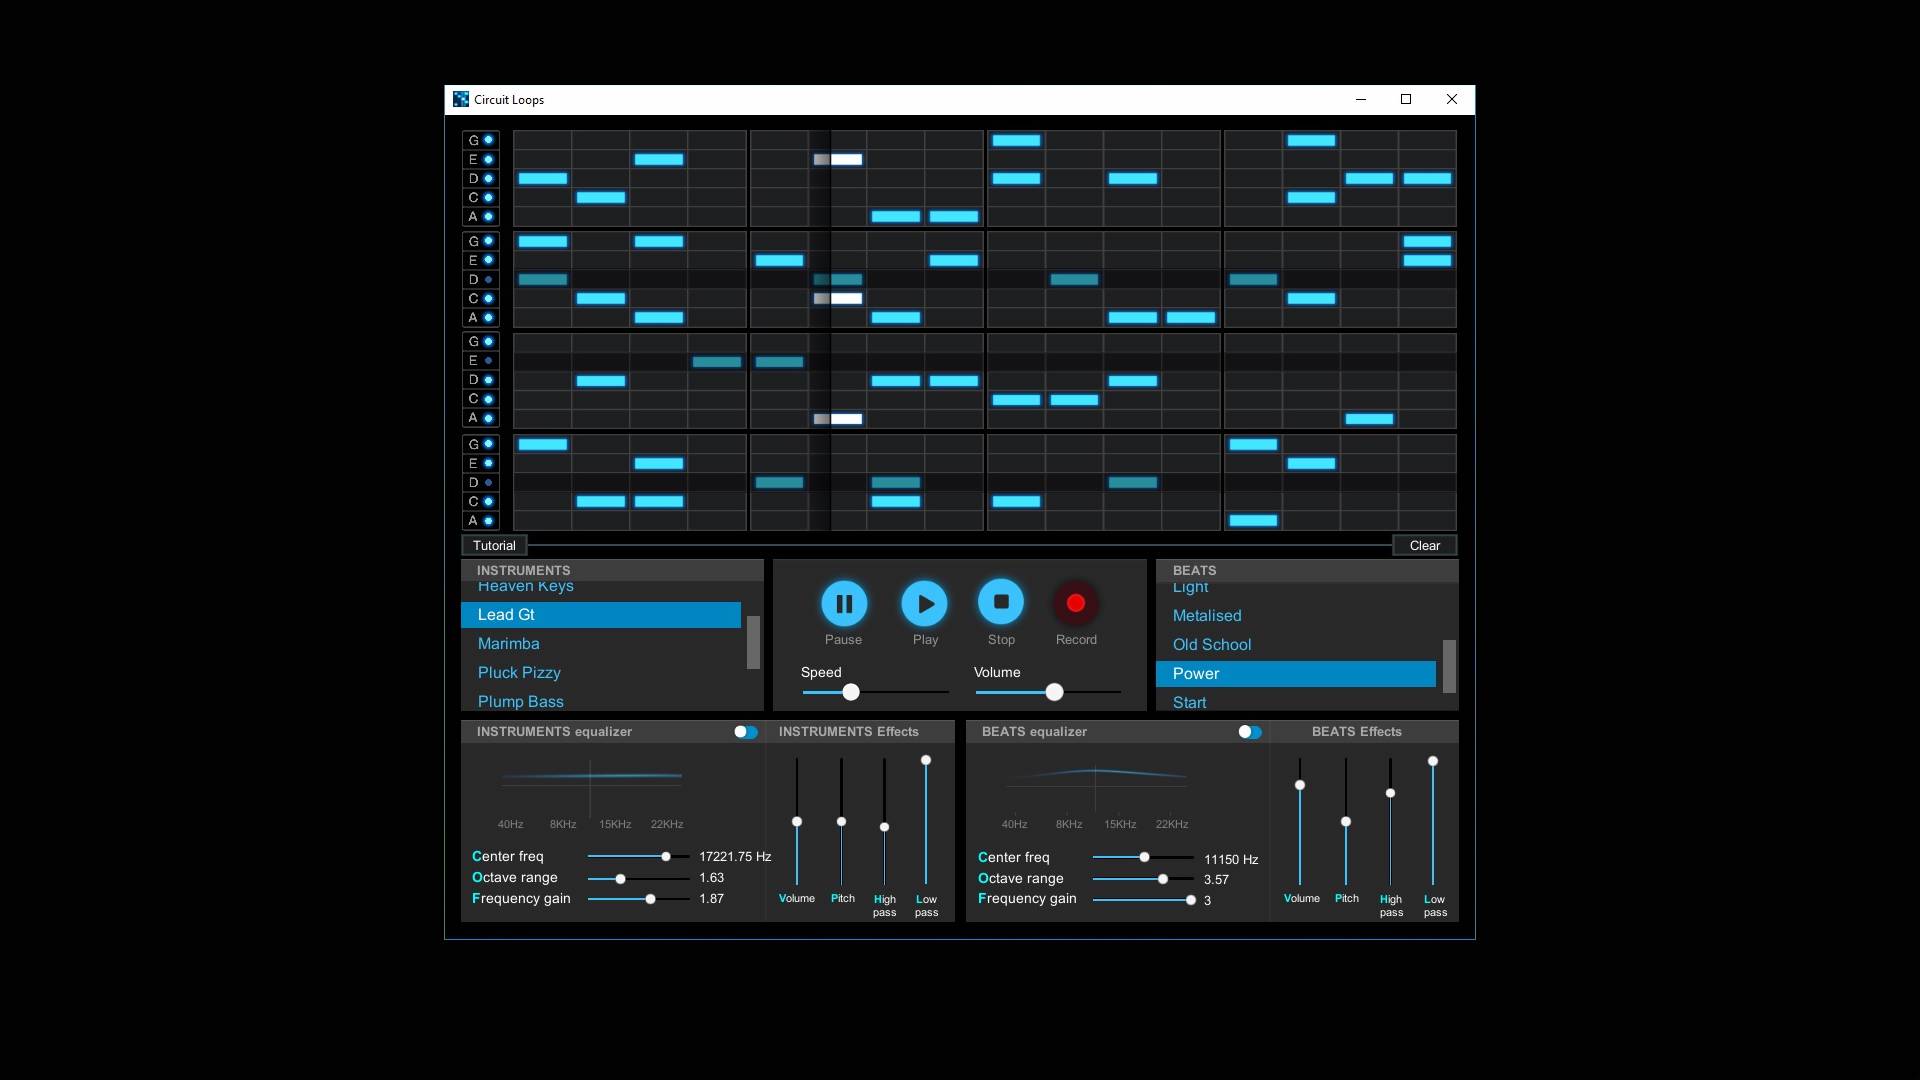Image resolution: width=1920 pixels, height=1080 pixels.
Task: Toggle the INSTRUMENTS equalizer switch
Action: point(745,732)
